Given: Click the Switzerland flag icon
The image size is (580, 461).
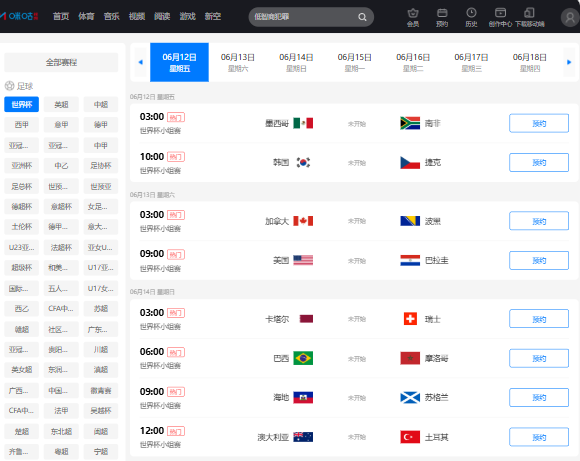Looking at the screenshot, I should 410,319.
